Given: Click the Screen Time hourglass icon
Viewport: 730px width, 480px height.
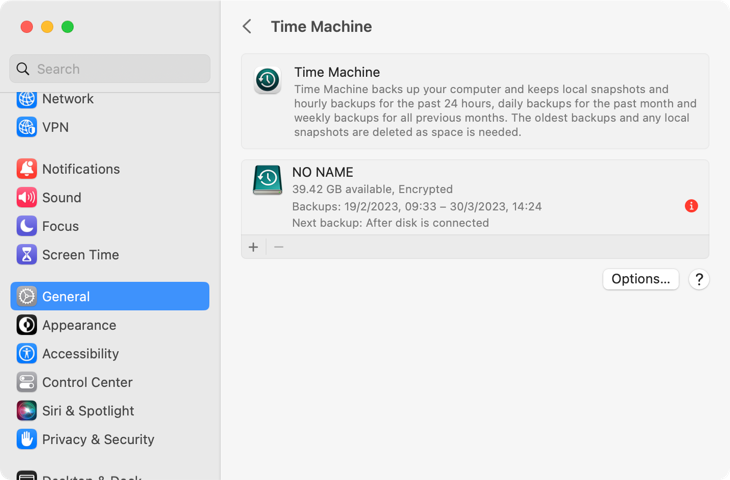Looking at the screenshot, I should click(x=27, y=255).
